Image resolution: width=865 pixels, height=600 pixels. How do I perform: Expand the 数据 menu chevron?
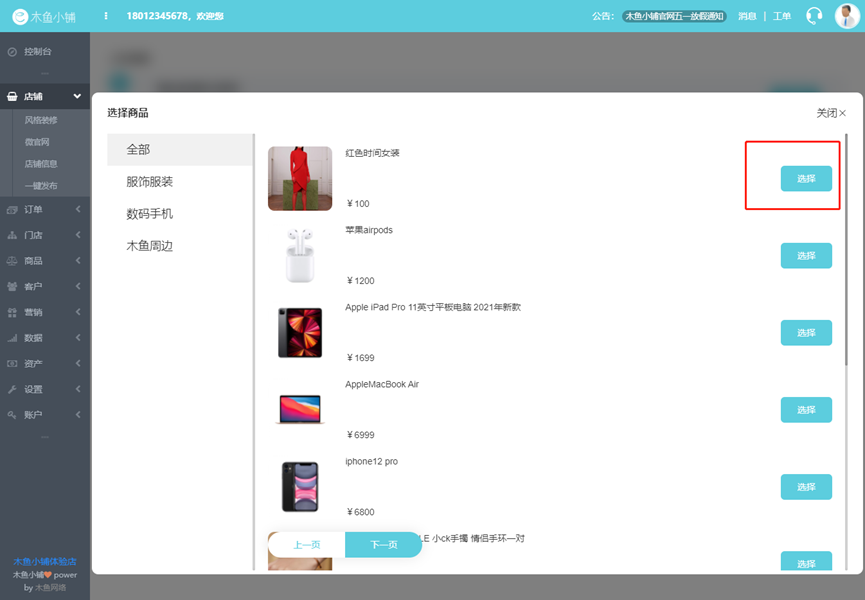coord(78,338)
